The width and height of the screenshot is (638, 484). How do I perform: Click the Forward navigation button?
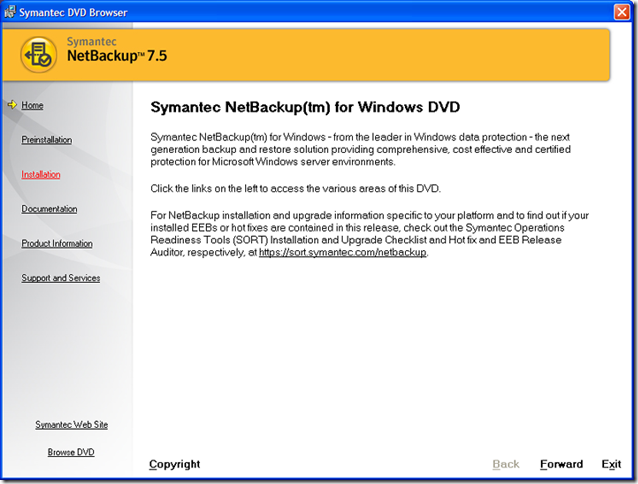click(x=562, y=464)
